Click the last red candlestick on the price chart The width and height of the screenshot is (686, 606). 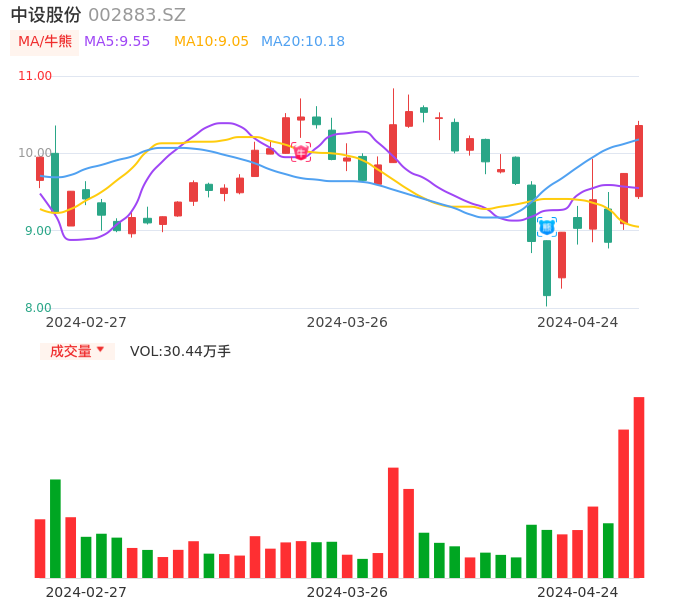tap(638, 160)
